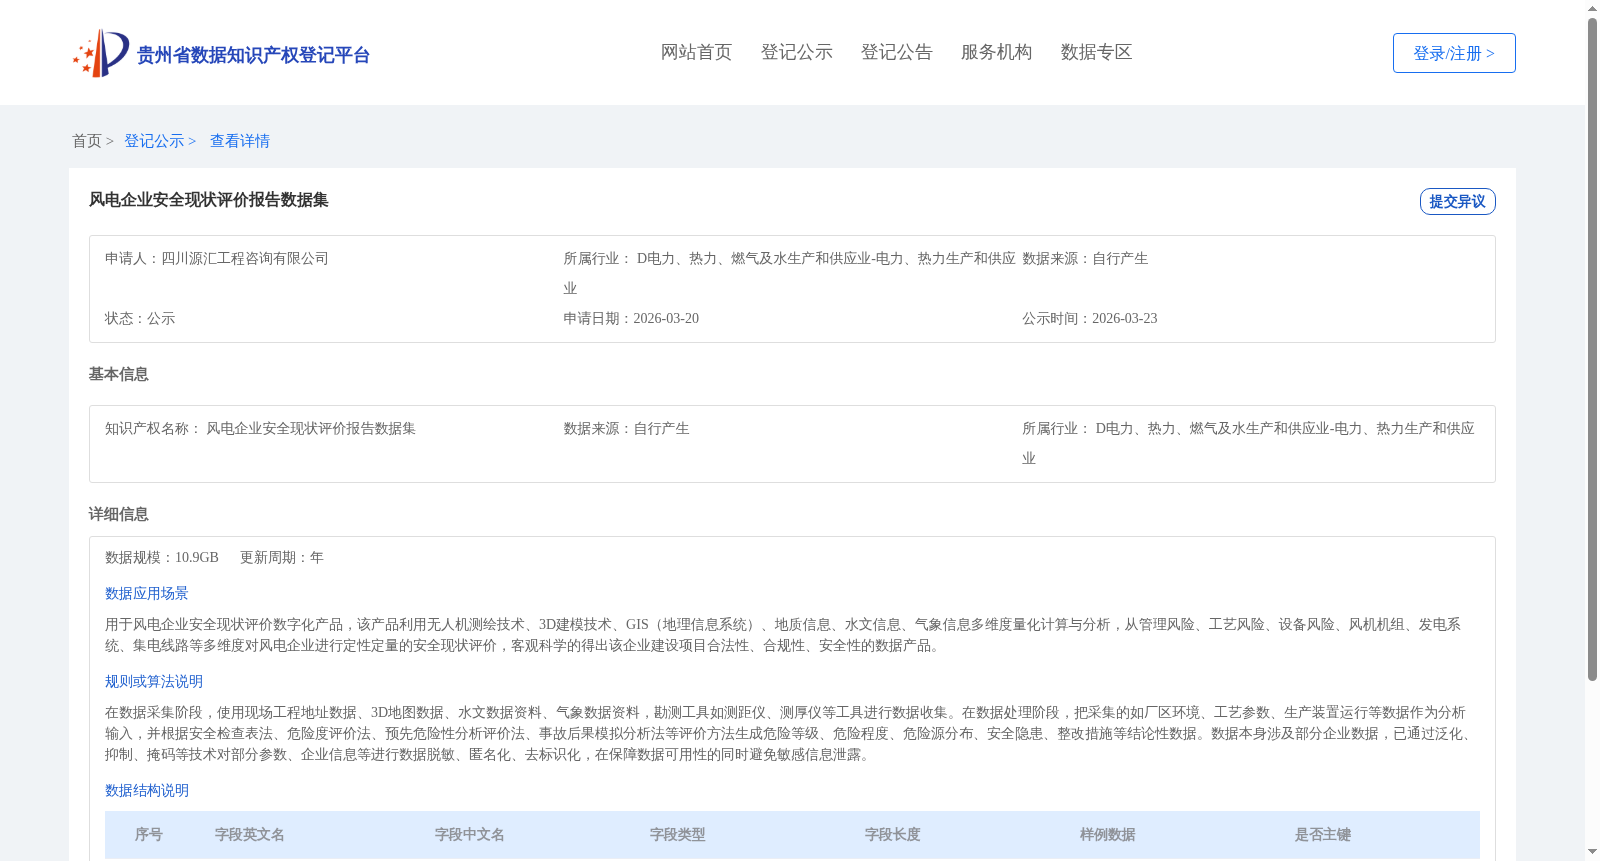The image size is (1600, 861).
Task: Open 网站首页 in the navigation bar
Action: pos(696,52)
